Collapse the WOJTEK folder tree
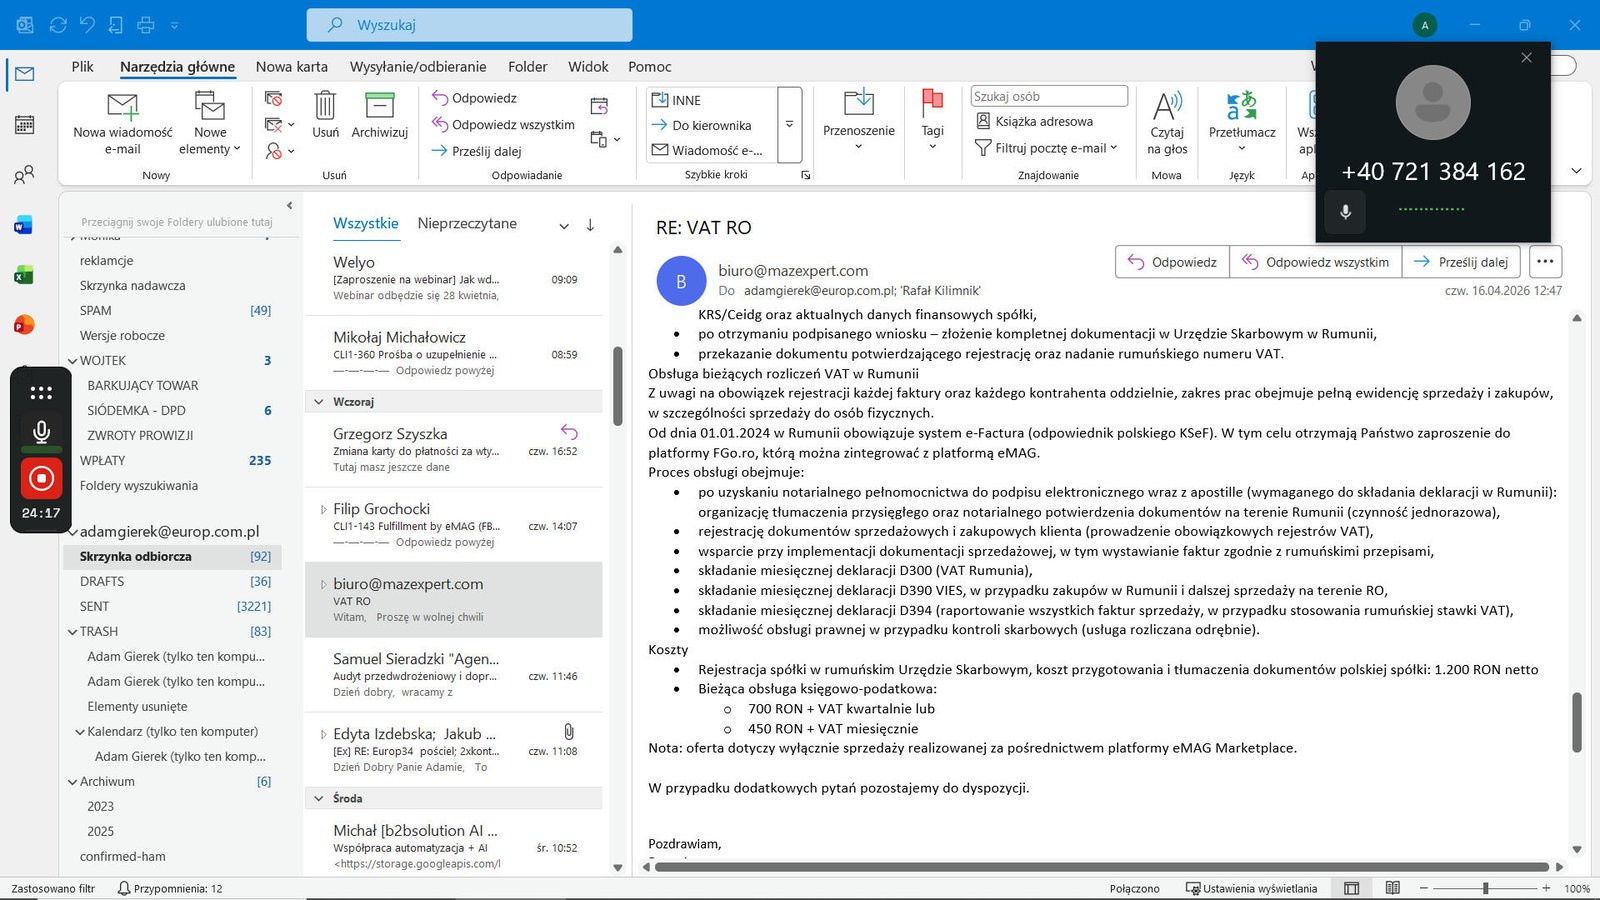 (x=72, y=361)
